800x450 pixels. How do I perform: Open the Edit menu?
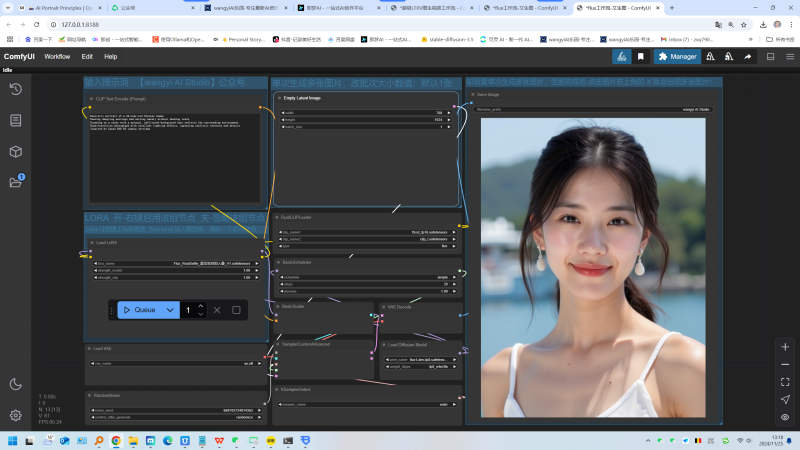[87, 57]
